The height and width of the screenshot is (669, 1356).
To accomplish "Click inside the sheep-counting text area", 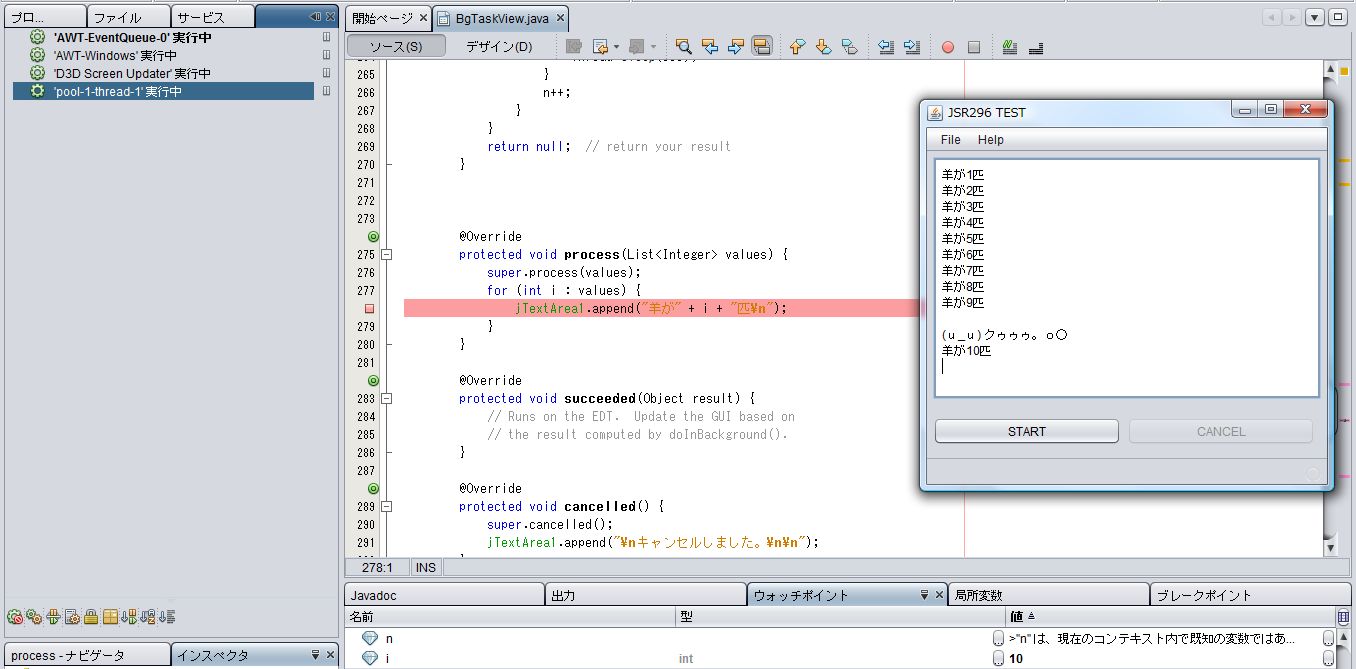I will click(x=1126, y=277).
